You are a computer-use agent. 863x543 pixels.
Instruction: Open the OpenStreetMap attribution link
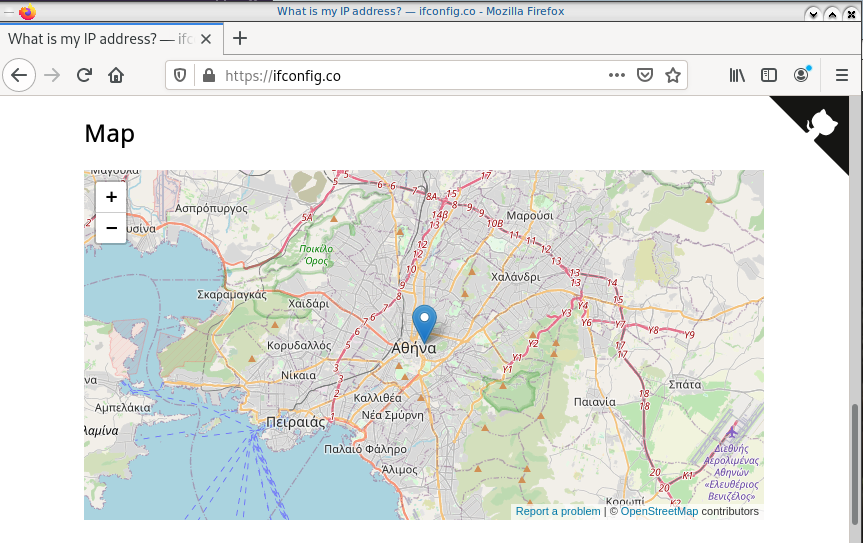tap(659, 511)
